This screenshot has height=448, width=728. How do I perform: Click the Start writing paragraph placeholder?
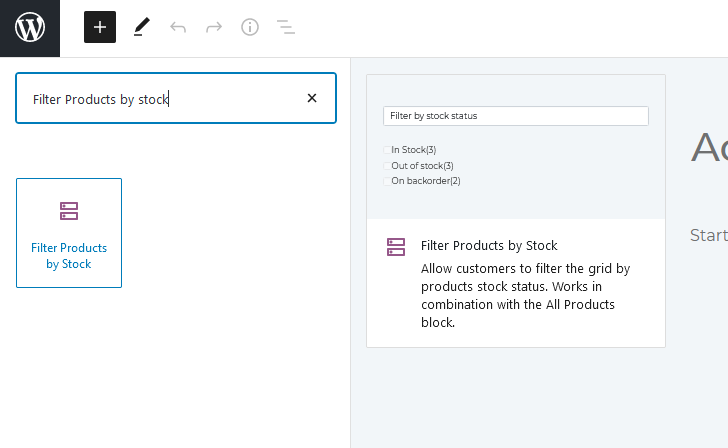[709, 235]
